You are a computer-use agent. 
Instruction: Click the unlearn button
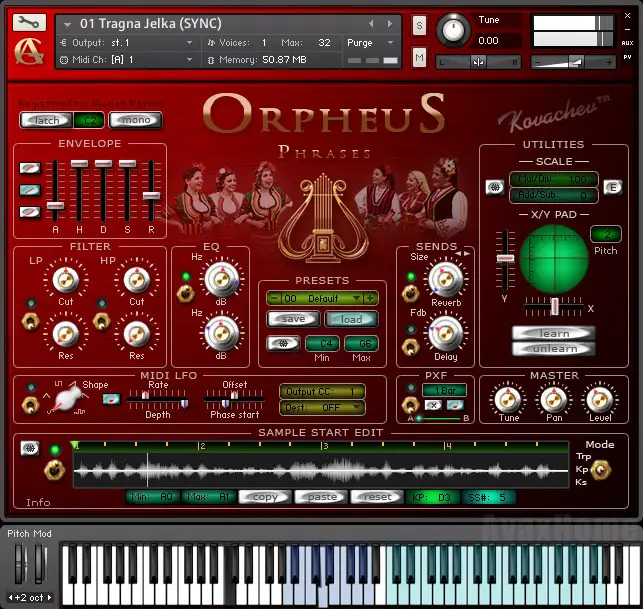pyautogui.click(x=554, y=349)
